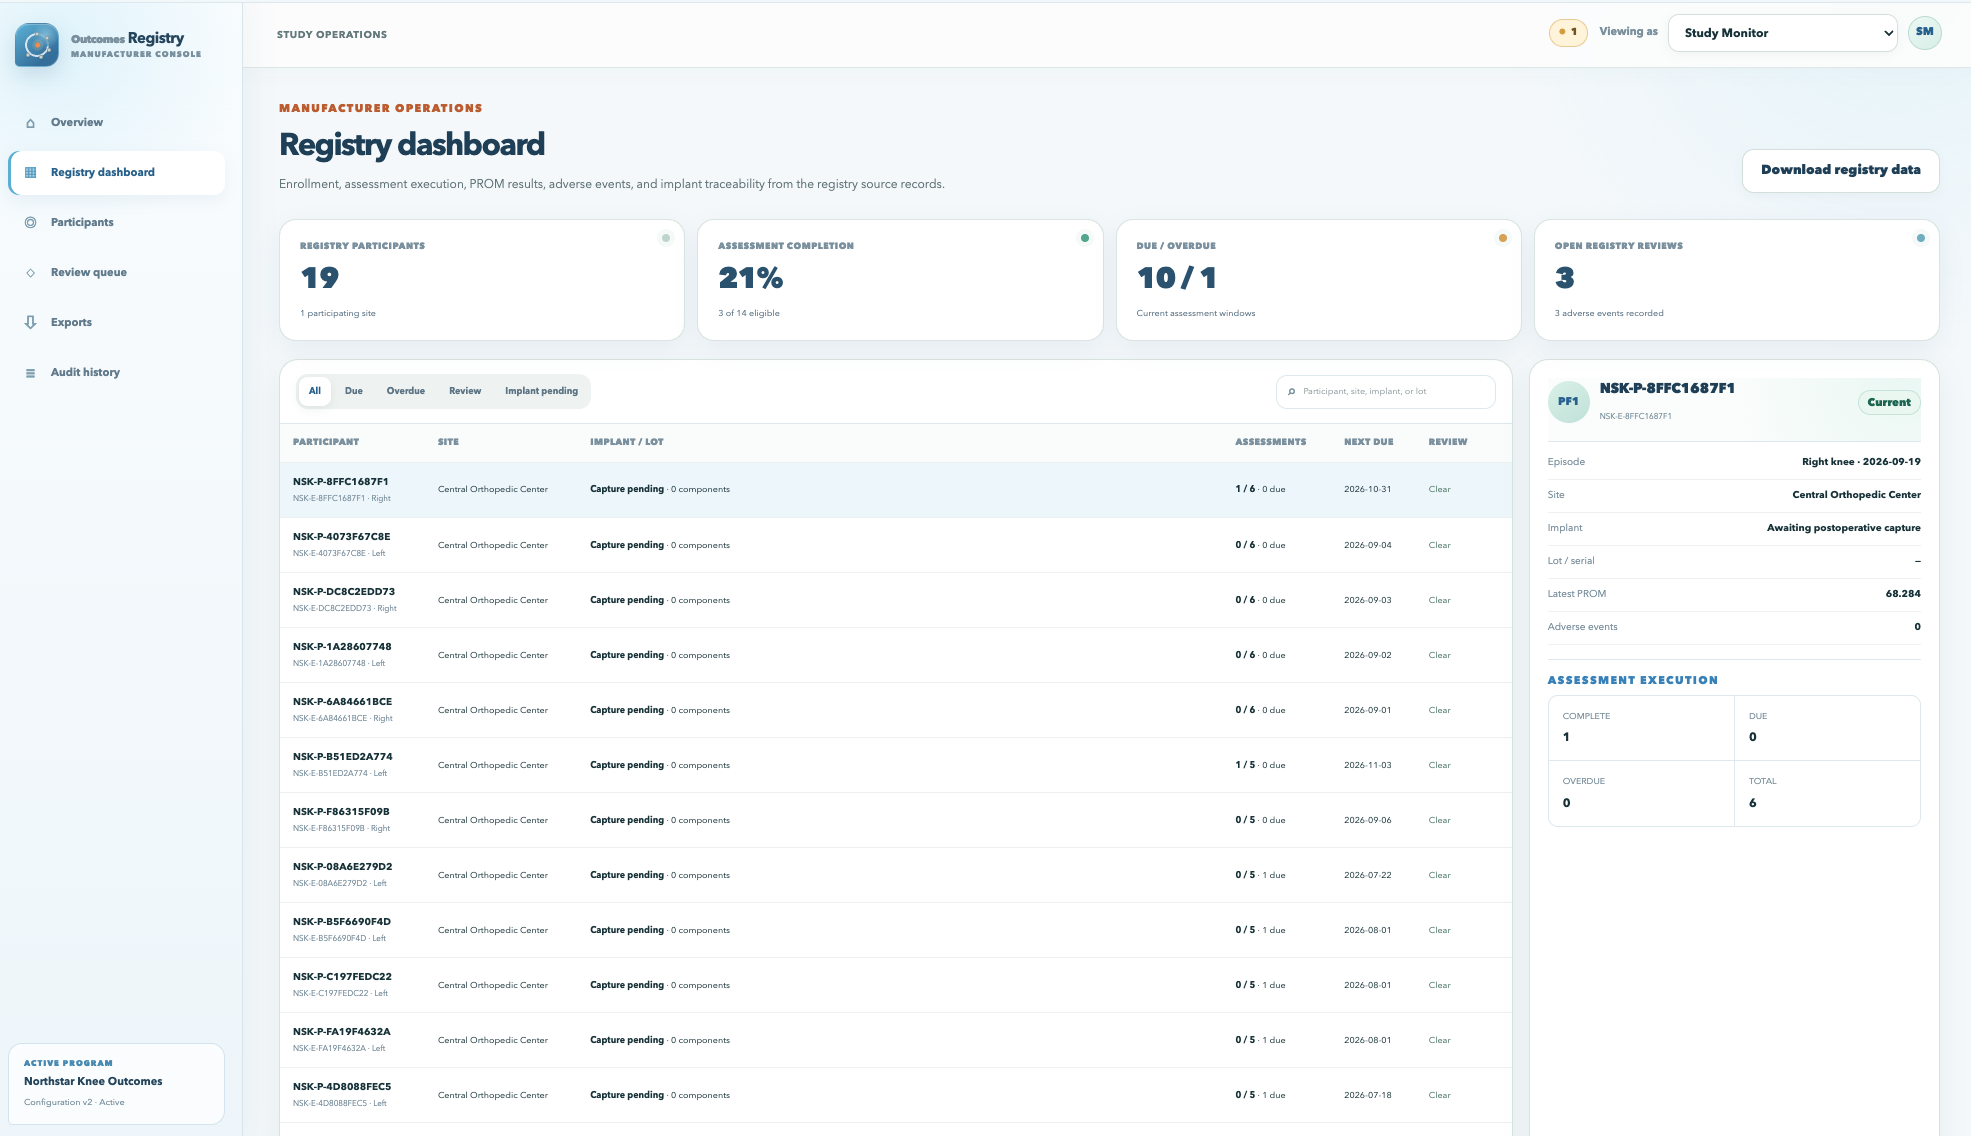Click the Assessments column header

point(1270,442)
